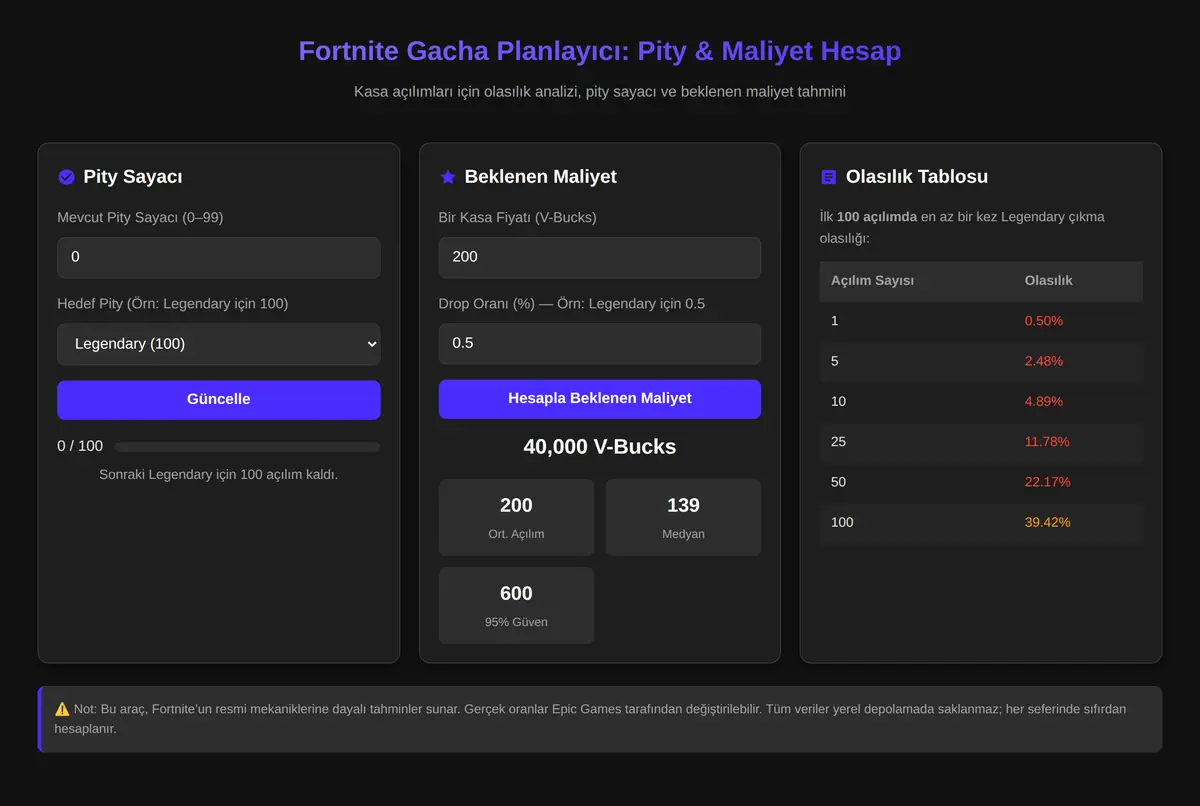Click the 40,000 V-Bucks result text

(600, 447)
